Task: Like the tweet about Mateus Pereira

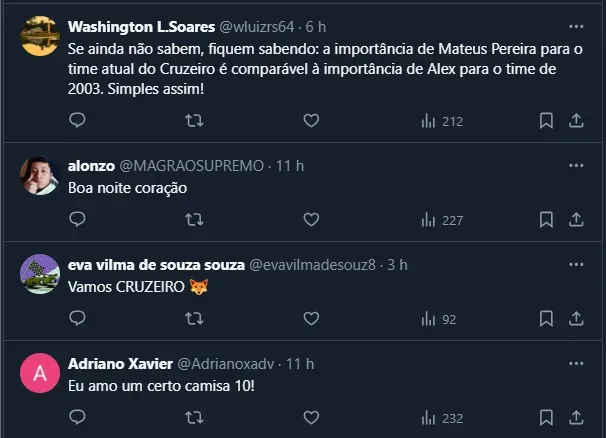Action: pyautogui.click(x=311, y=120)
